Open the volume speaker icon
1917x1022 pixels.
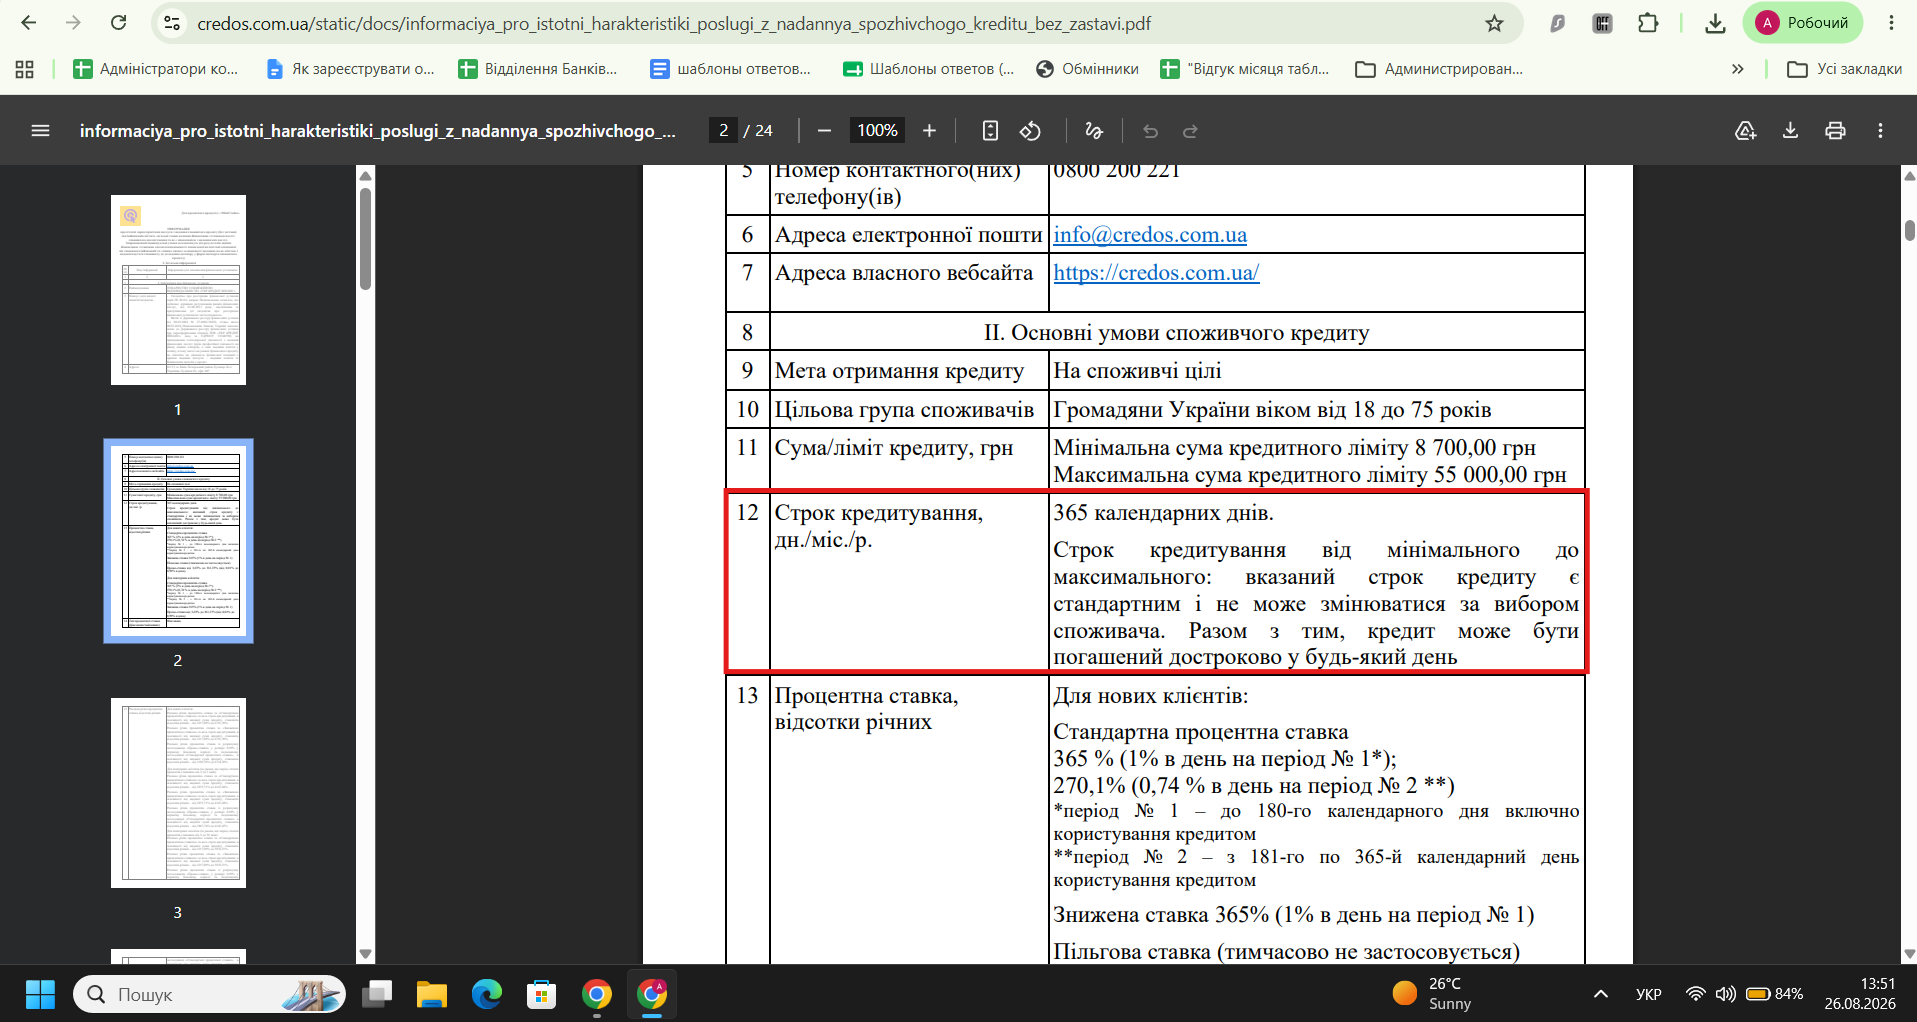1725,994
